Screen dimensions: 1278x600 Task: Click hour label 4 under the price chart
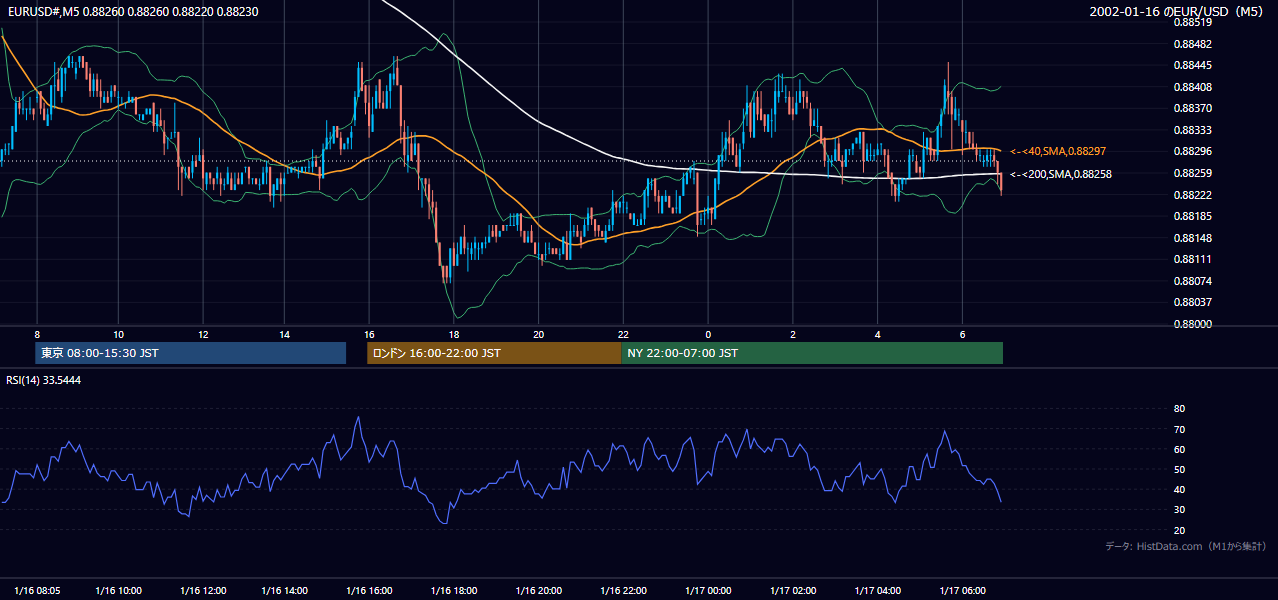tap(877, 334)
